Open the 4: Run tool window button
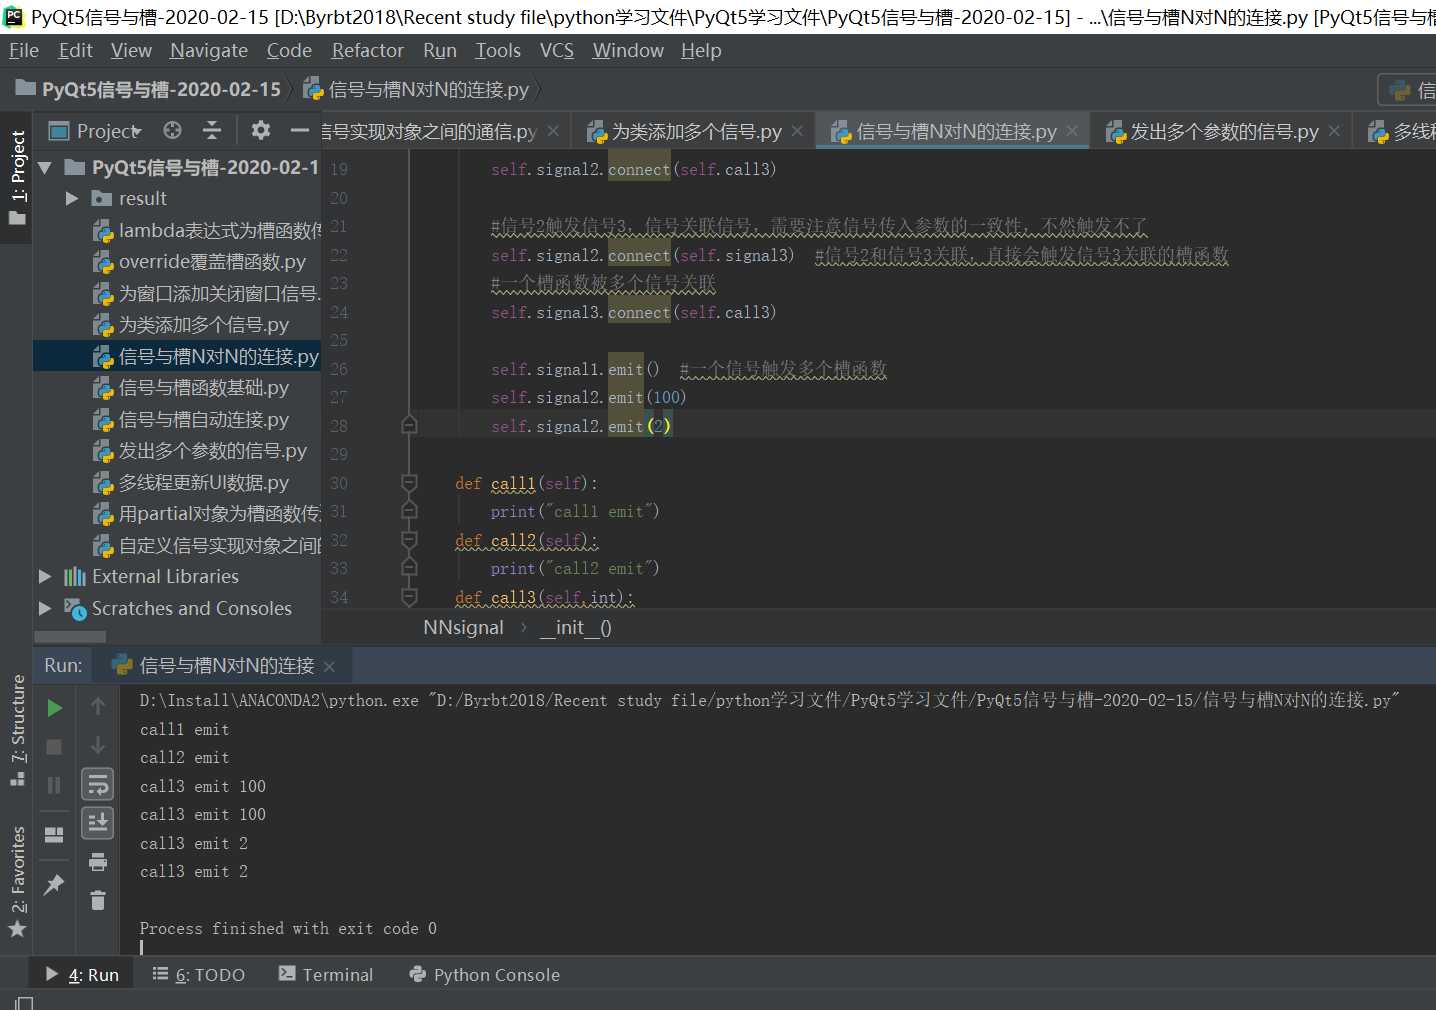The width and height of the screenshot is (1436, 1010). click(x=82, y=975)
